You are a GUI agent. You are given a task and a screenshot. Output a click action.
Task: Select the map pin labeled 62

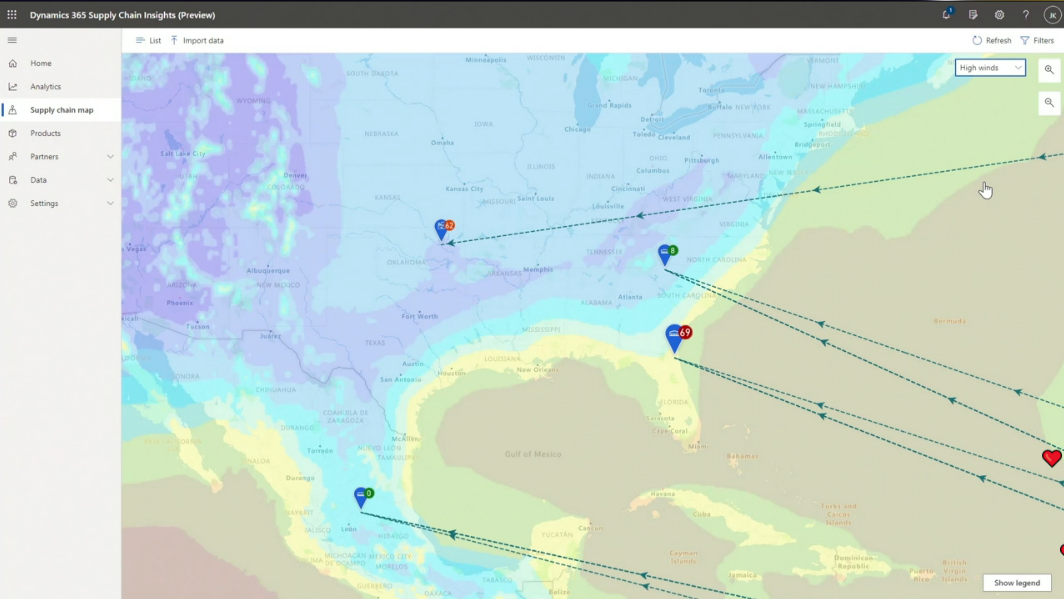pos(444,229)
